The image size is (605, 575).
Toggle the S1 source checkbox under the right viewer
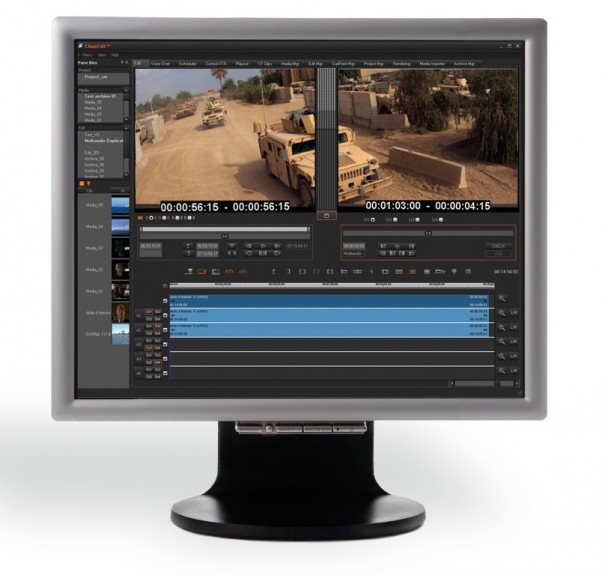click(373, 219)
